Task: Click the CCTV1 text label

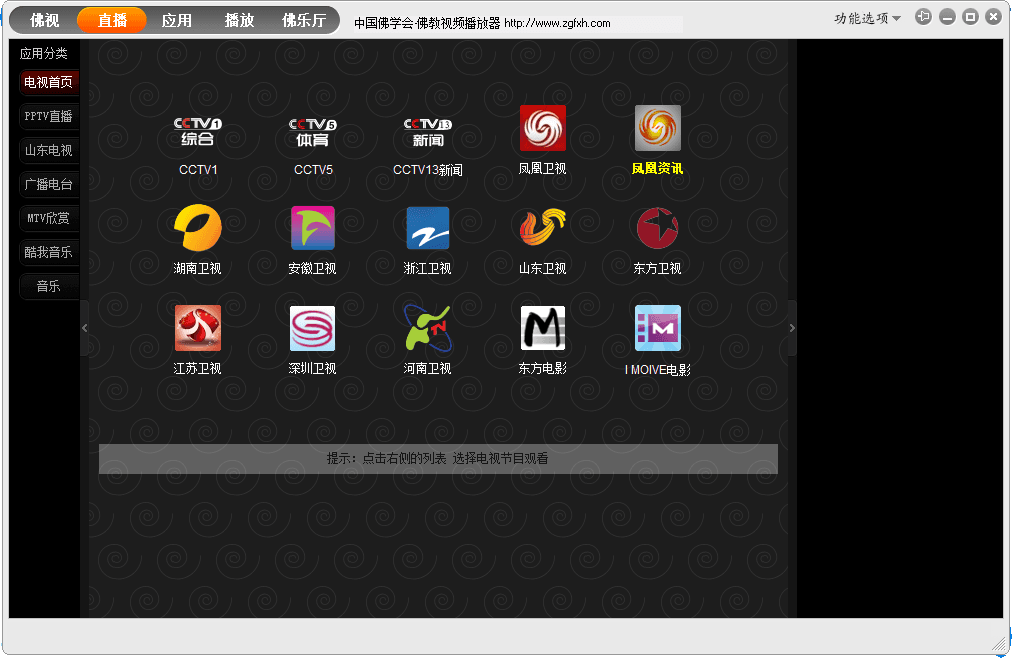Action: [x=198, y=170]
